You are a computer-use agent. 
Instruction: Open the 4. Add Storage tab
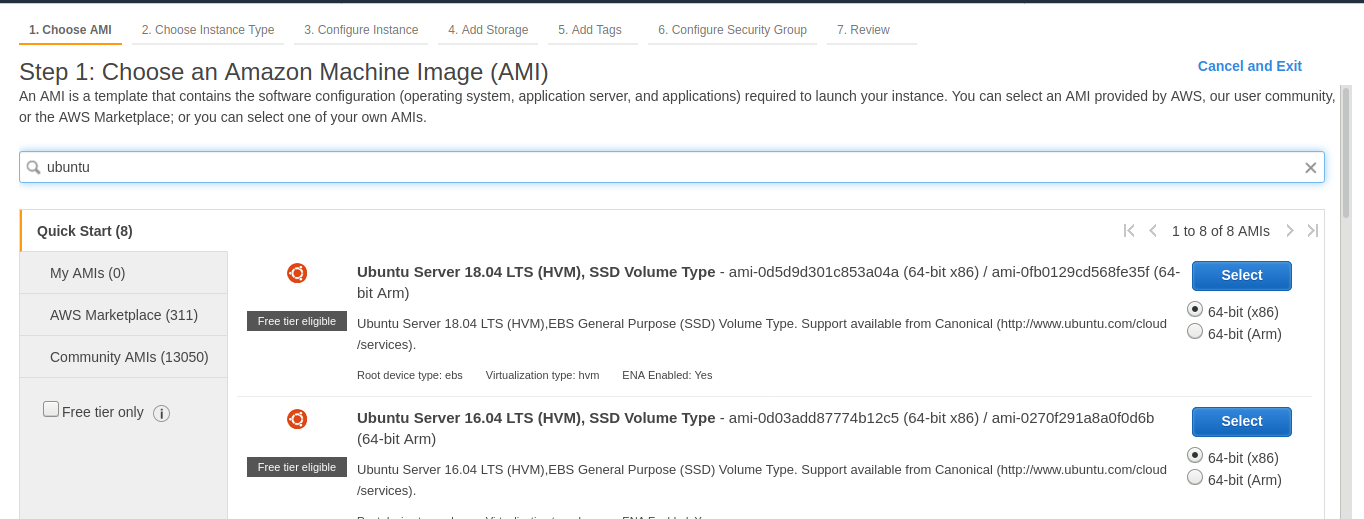coord(488,30)
